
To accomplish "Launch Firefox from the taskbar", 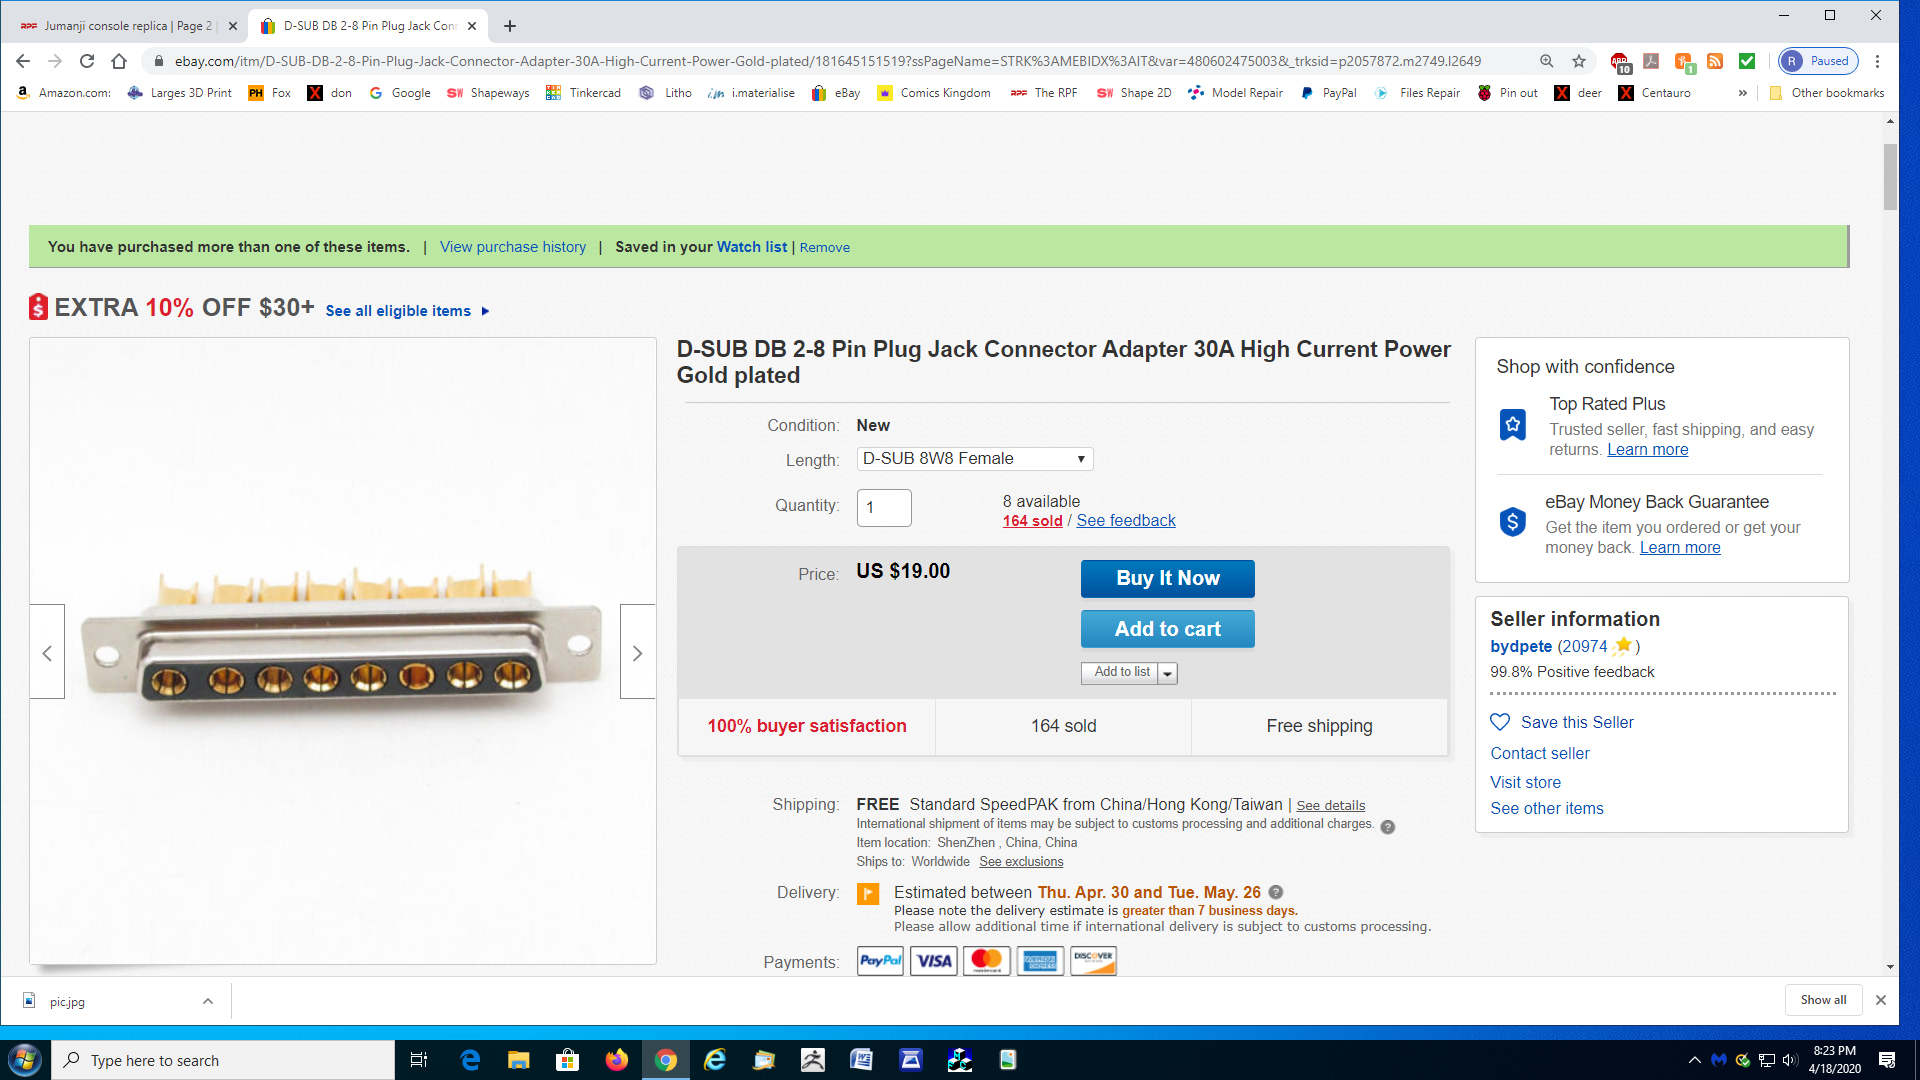I will coord(617,1060).
